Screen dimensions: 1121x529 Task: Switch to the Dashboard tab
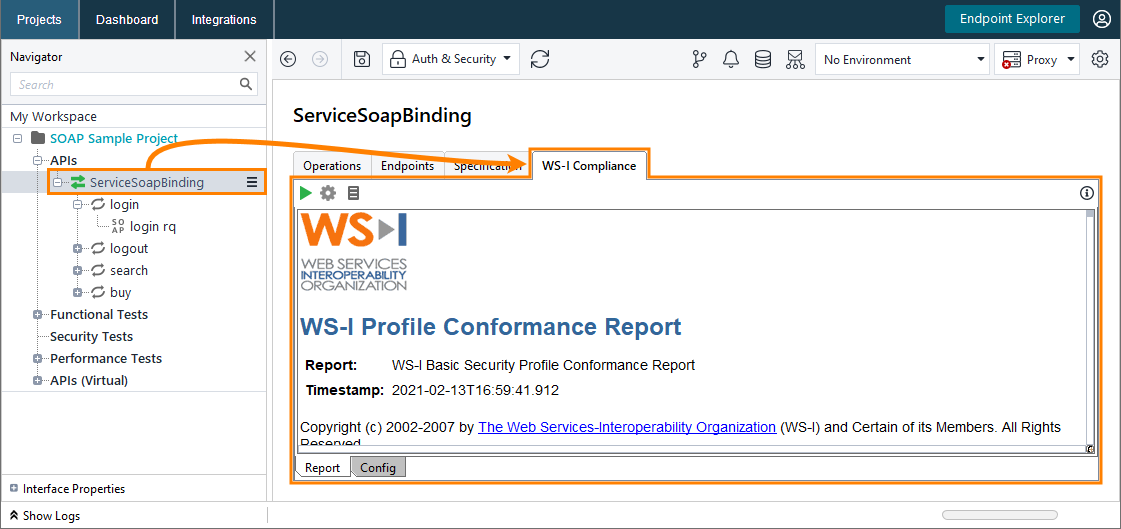click(x=127, y=19)
